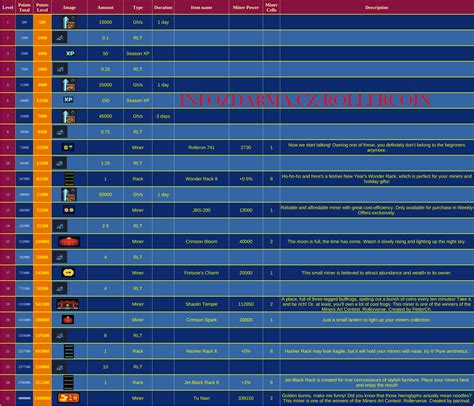This screenshot has height=406, width=474.
Task: Click the Crimson Bloom description about the moon
Action: click(x=376, y=241)
